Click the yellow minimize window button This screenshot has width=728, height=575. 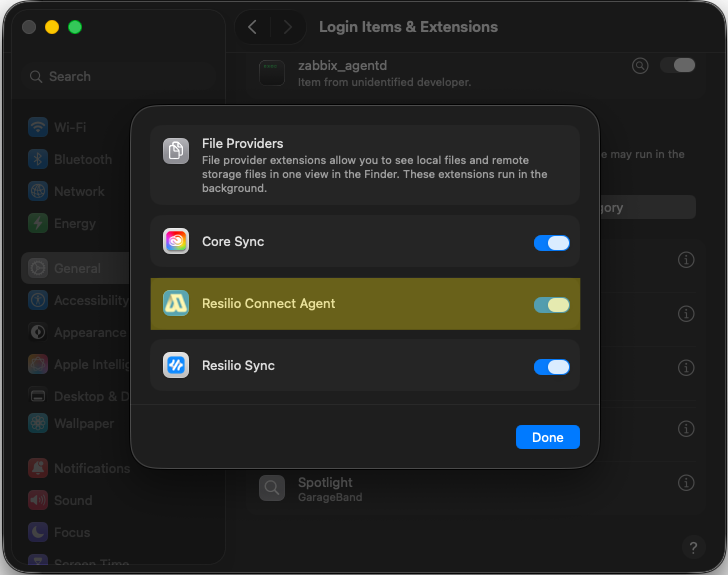(x=52, y=27)
